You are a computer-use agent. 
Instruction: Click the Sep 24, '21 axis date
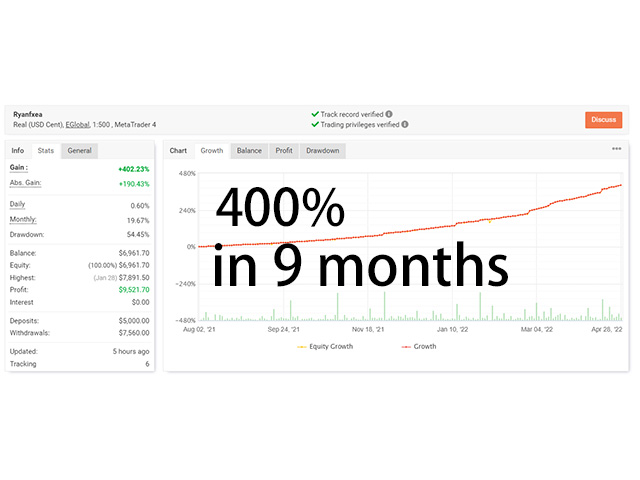click(x=284, y=329)
